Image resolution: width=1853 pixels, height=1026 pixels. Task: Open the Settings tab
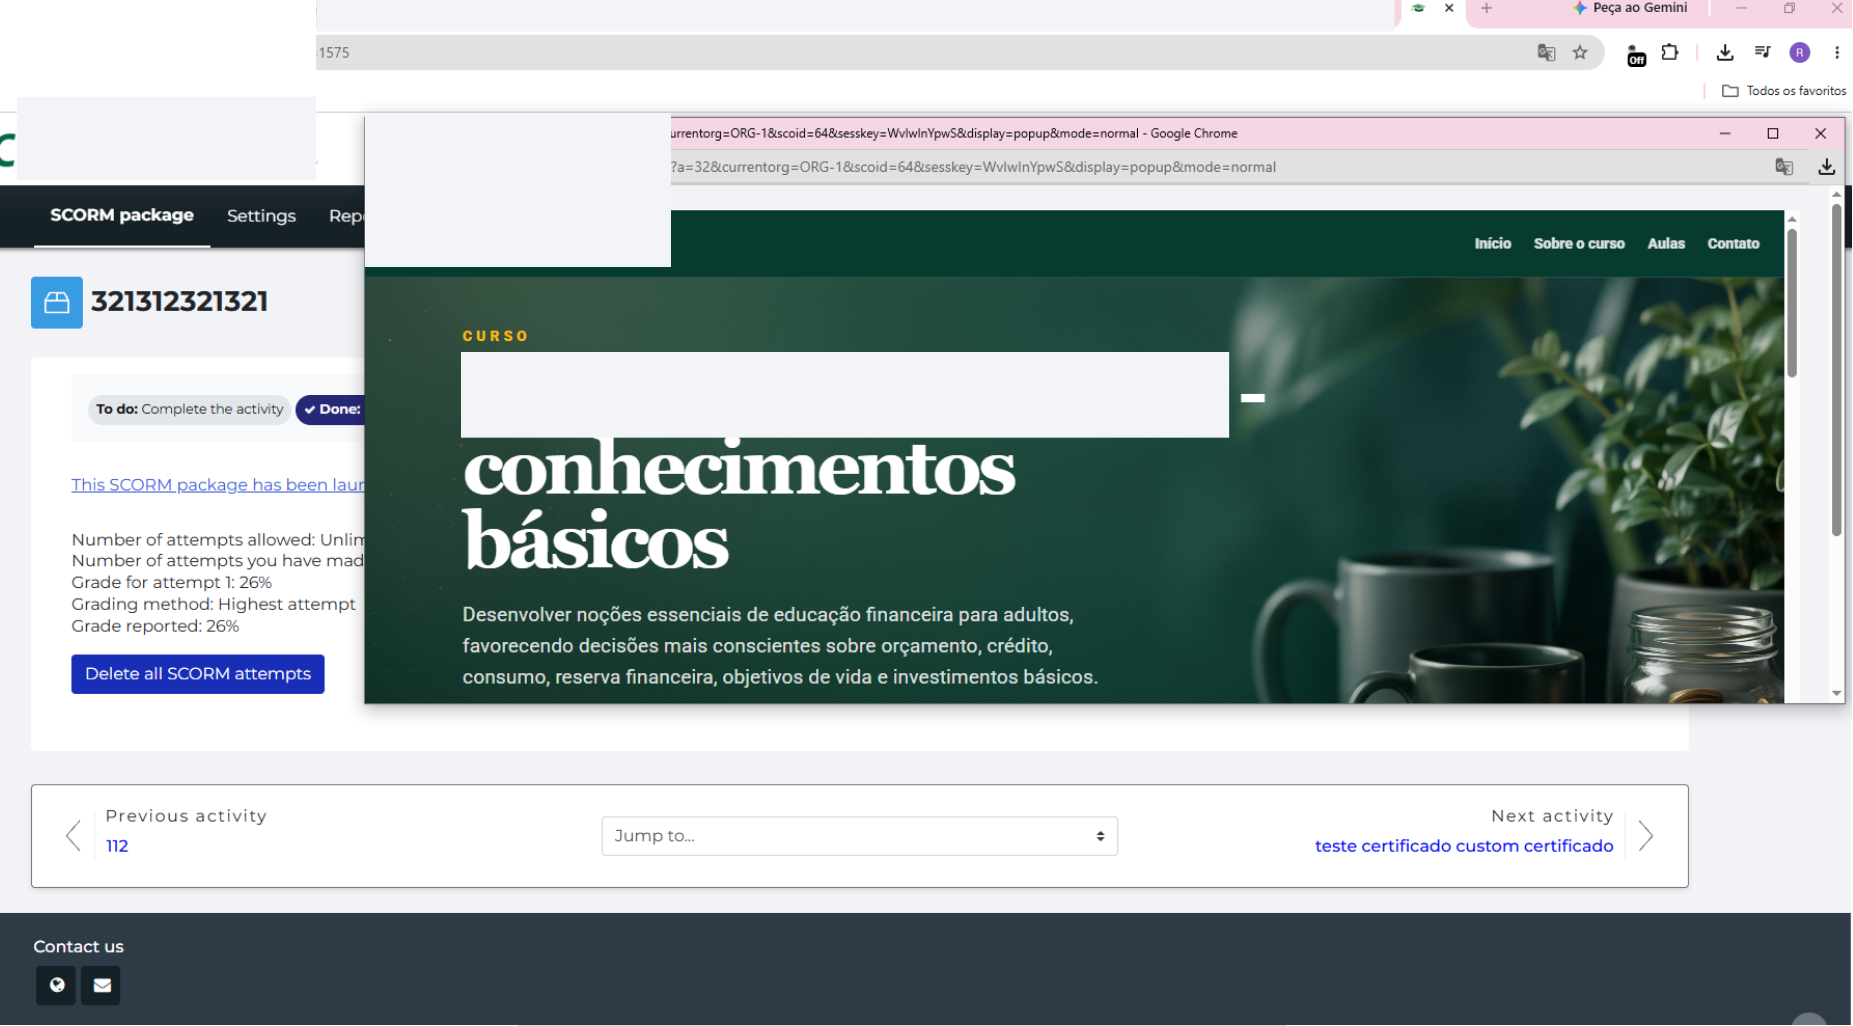261,216
